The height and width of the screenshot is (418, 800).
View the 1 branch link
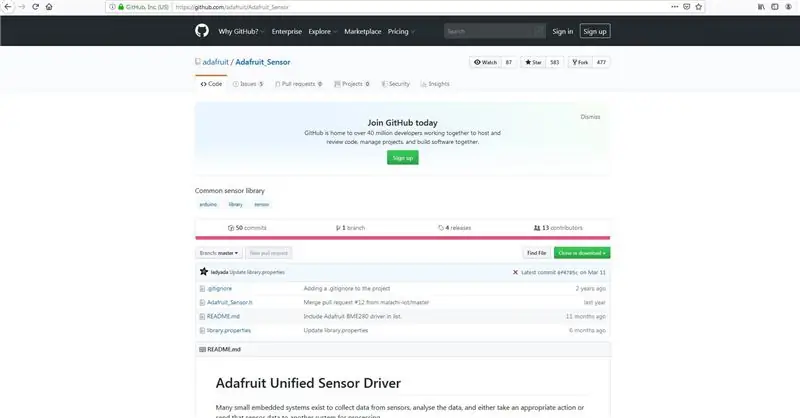point(350,228)
